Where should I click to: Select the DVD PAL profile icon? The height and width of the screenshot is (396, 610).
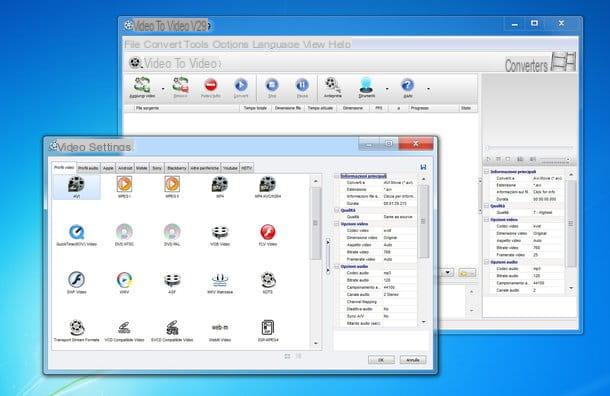(172, 232)
